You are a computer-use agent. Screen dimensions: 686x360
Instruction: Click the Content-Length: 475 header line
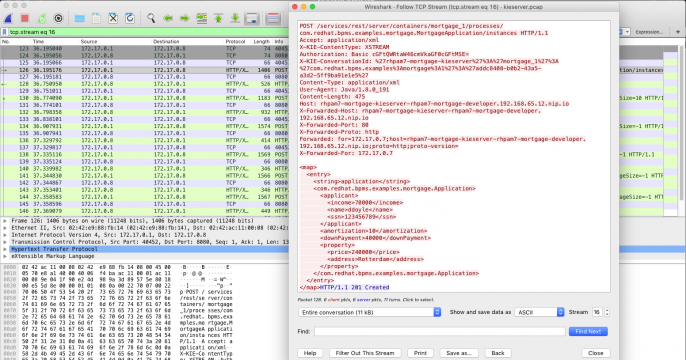[332, 97]
